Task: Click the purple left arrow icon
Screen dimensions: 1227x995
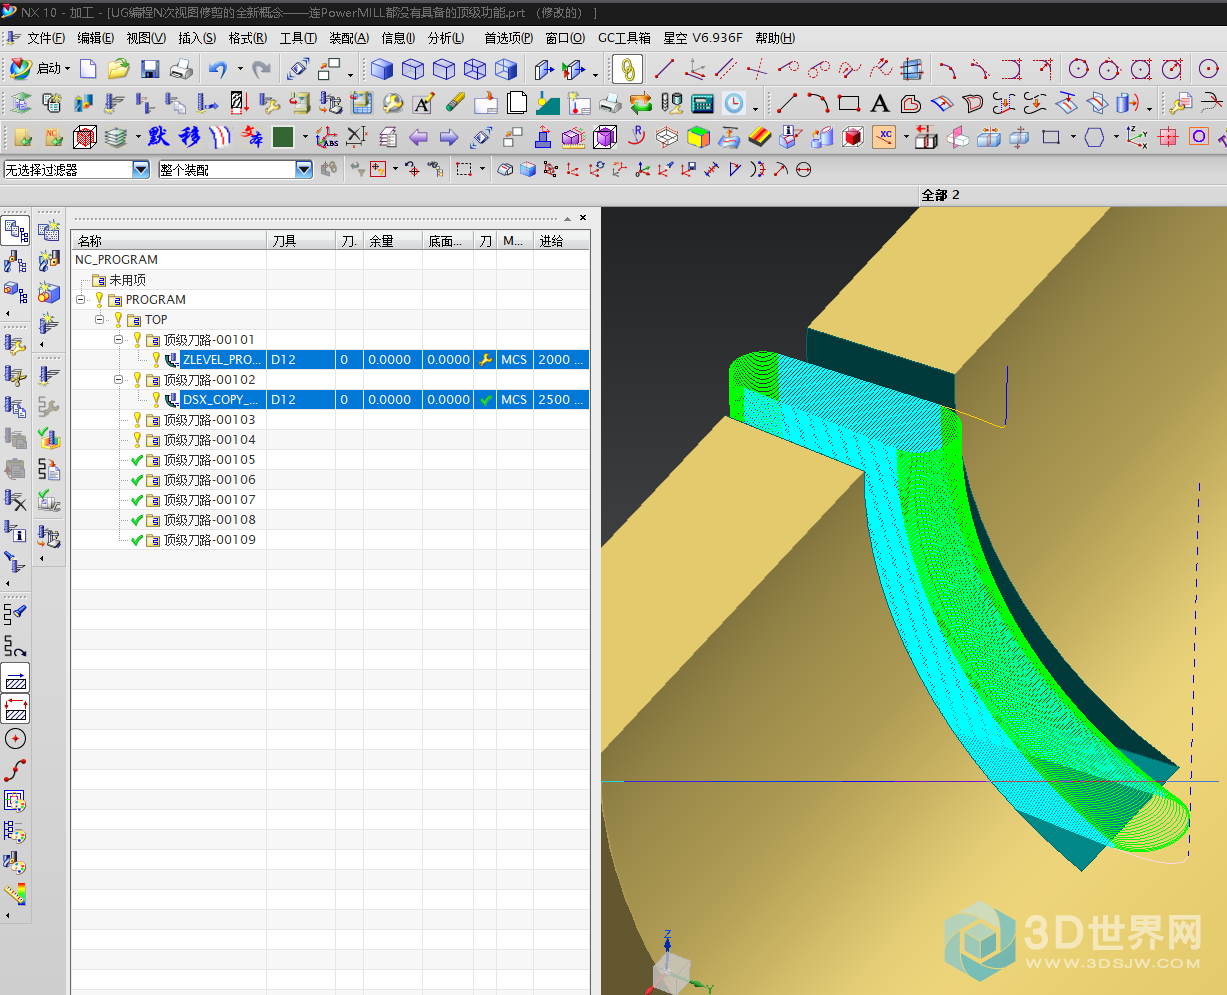Action: [419, 137]
